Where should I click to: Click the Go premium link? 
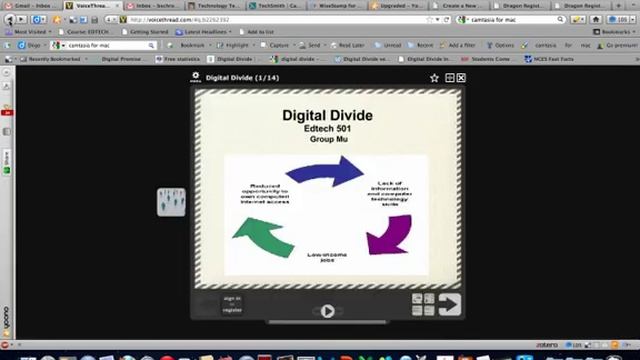pos(617,45)
